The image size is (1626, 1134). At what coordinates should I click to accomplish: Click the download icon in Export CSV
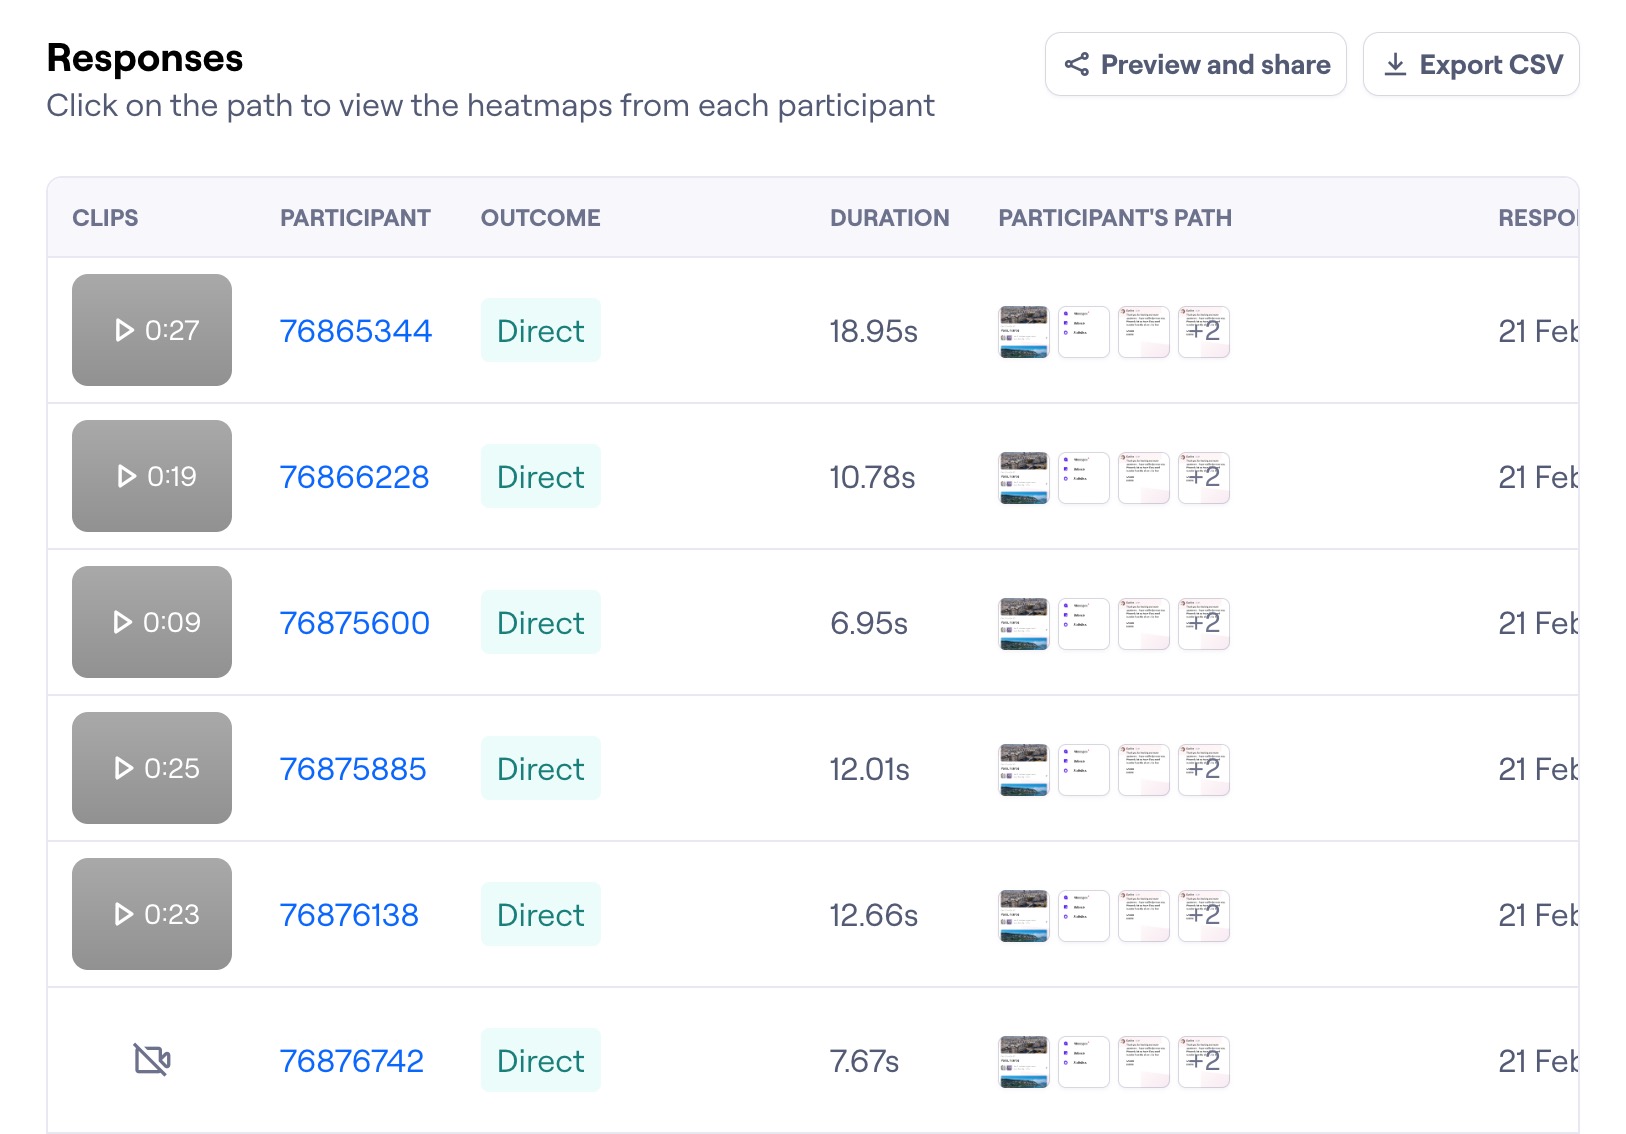[1395, 65]
